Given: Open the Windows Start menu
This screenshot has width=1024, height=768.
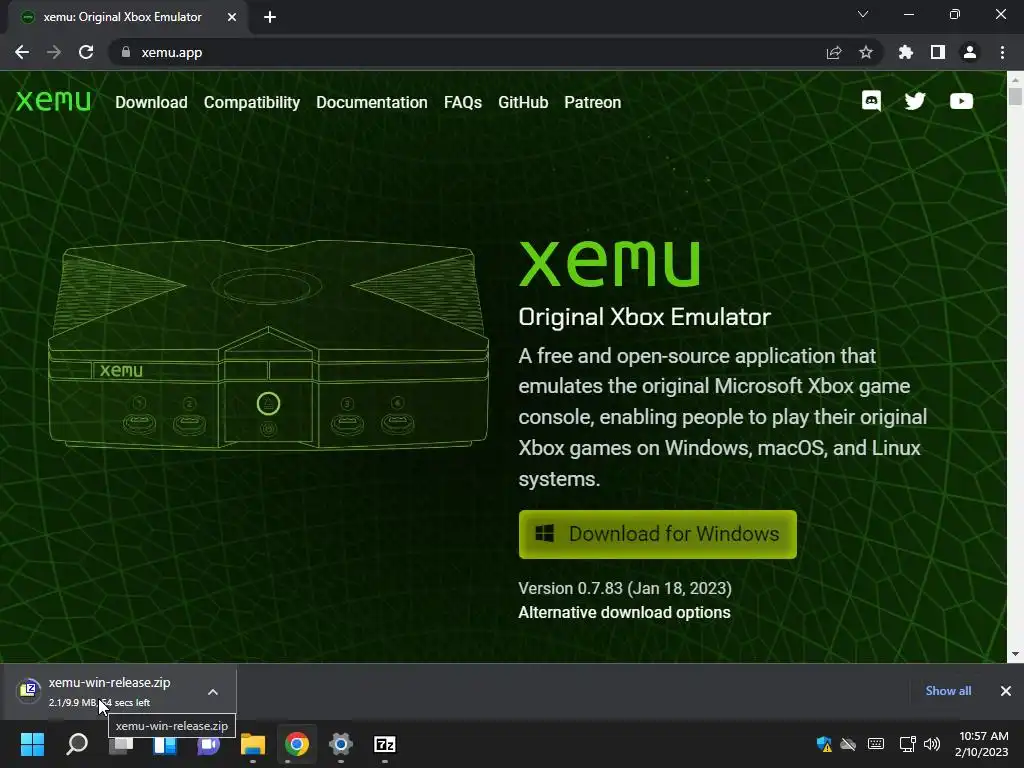Looking at the screenshot, I should 32,744.
